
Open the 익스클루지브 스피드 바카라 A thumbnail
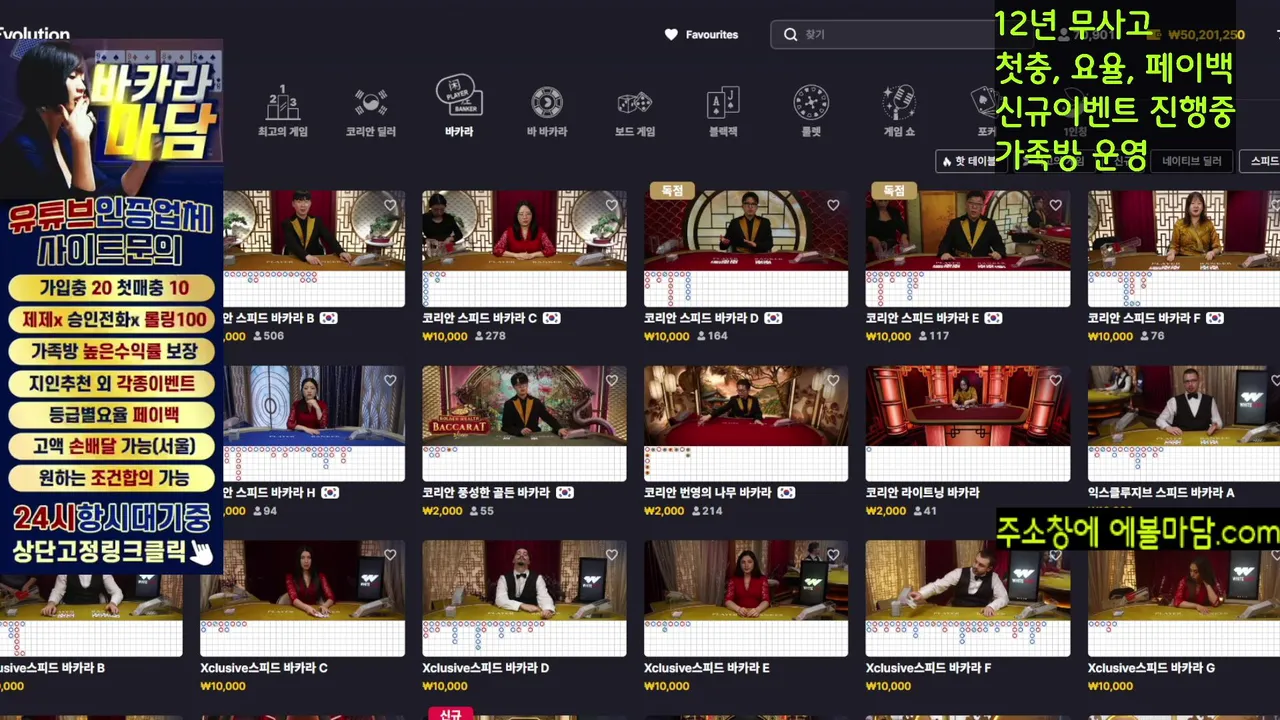tap(1184, 424)
